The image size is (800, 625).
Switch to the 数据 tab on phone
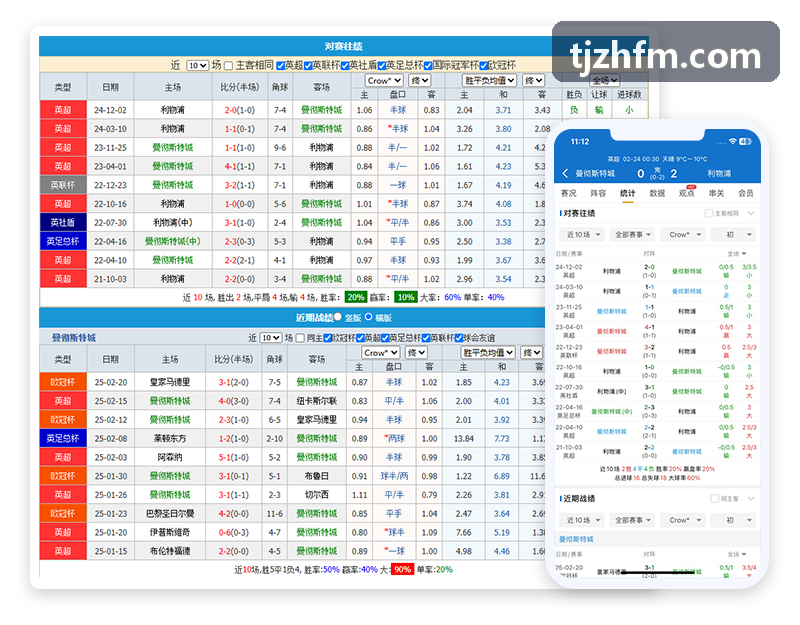[657, 193]
